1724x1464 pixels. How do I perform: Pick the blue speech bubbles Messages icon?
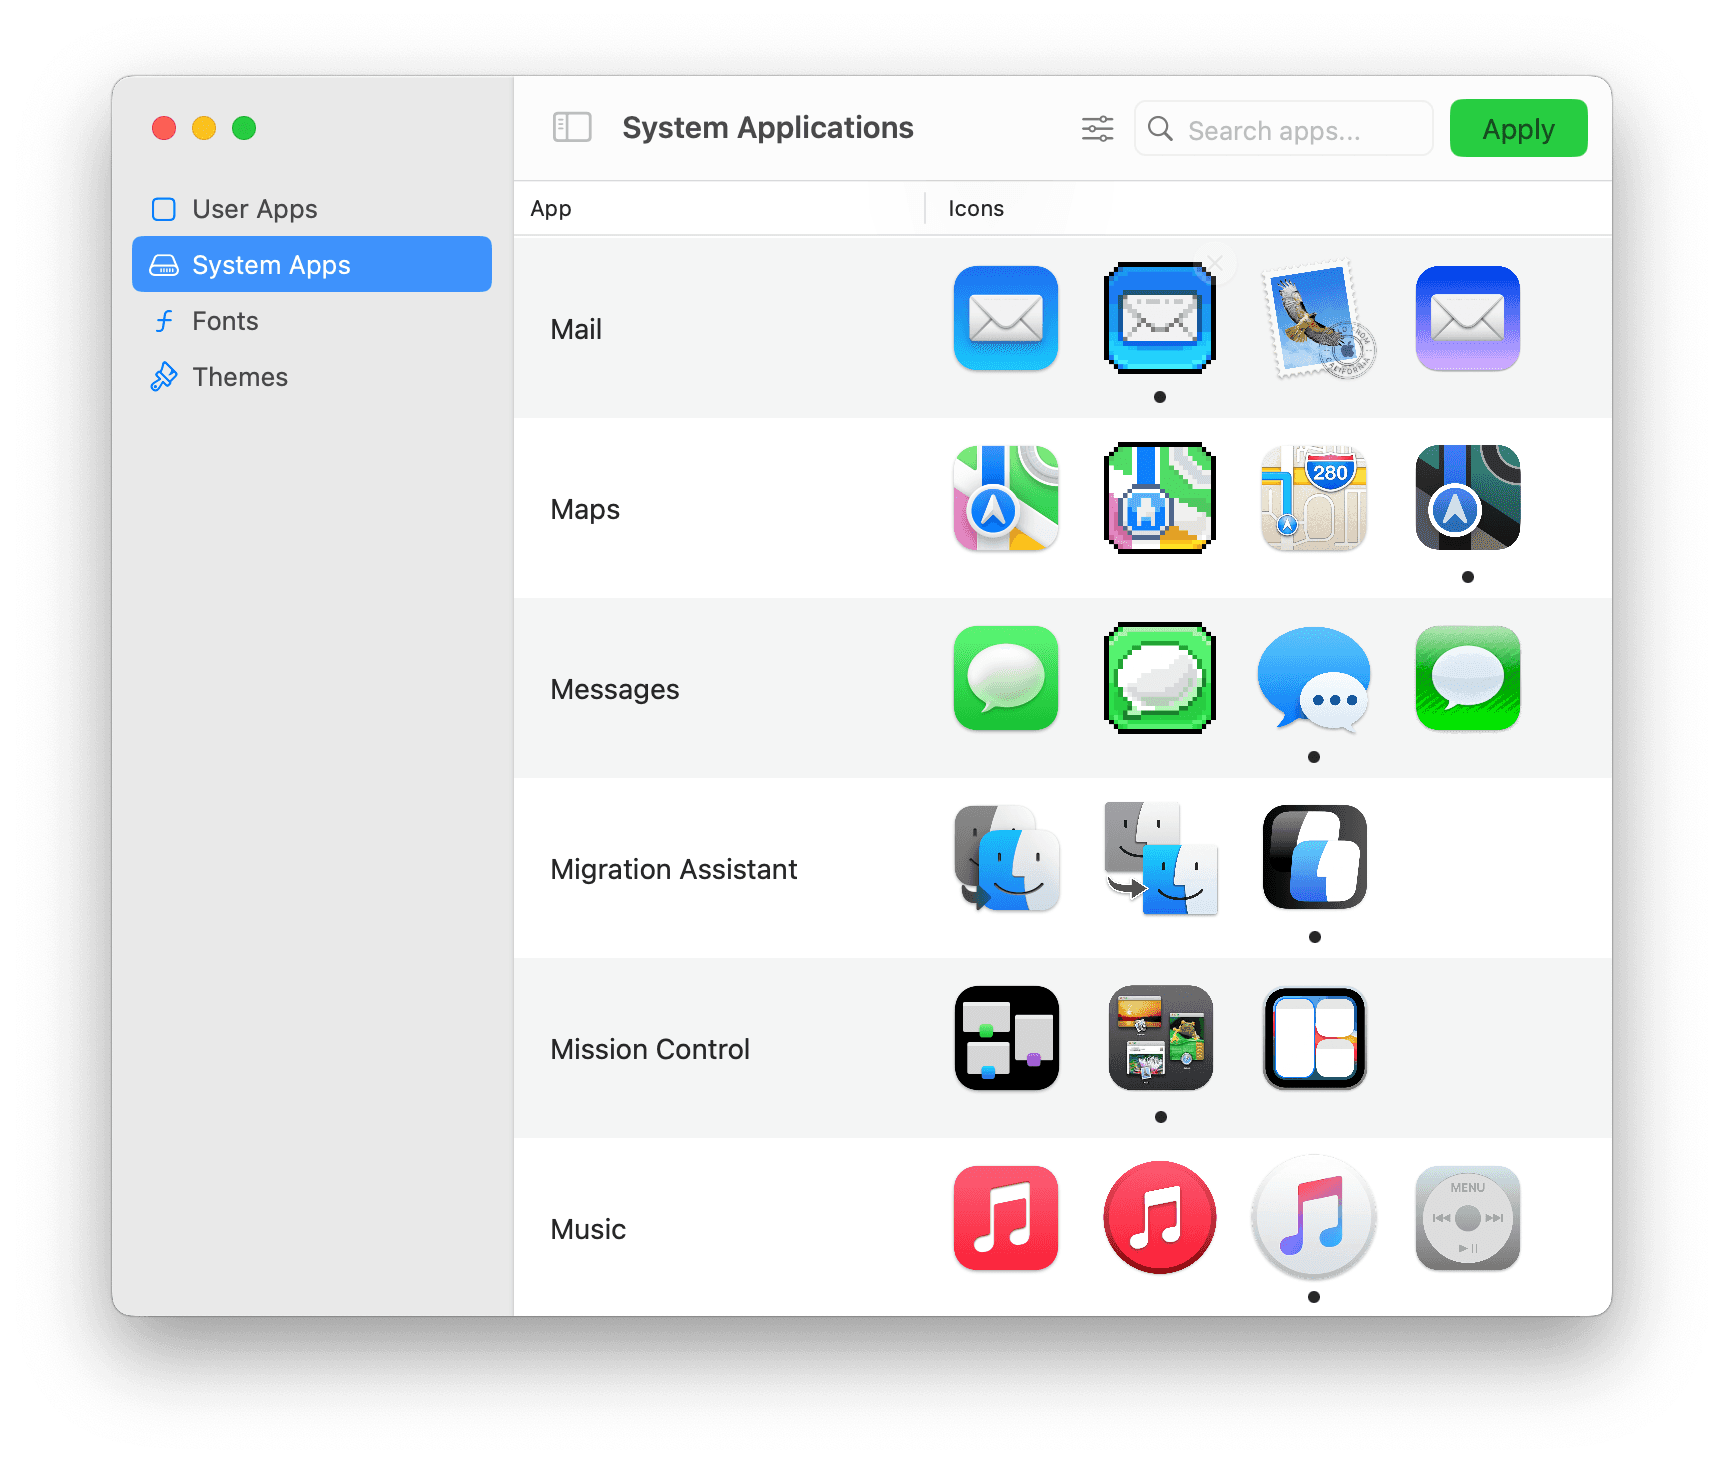click(1314, 678)
